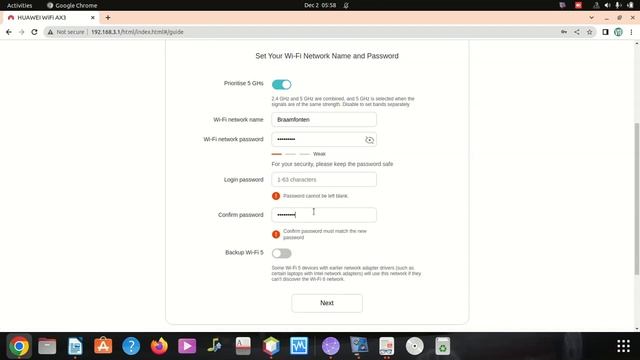
Task: Open a new browser tab
Action: (108, 18)
